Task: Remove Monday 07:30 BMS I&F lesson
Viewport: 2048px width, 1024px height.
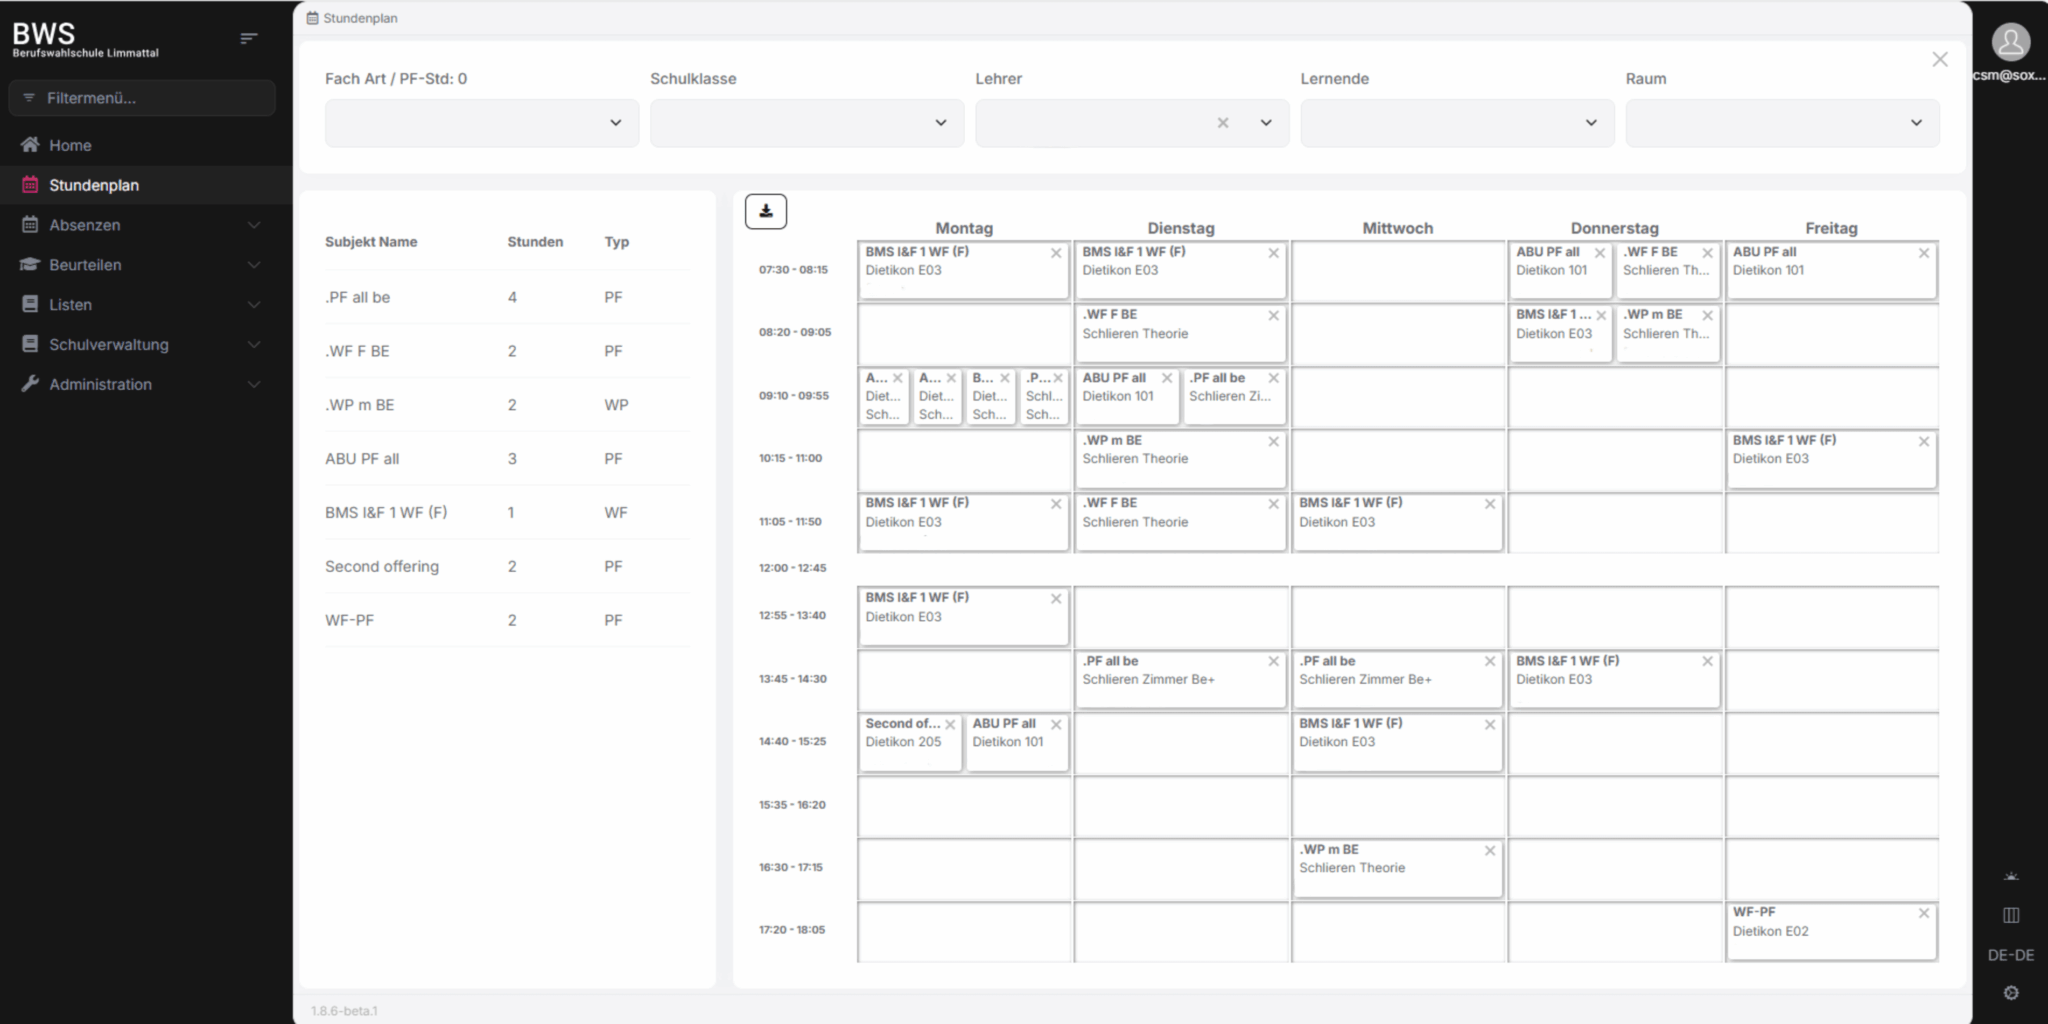Action: pyautogui.click(x=1056, y=253)
